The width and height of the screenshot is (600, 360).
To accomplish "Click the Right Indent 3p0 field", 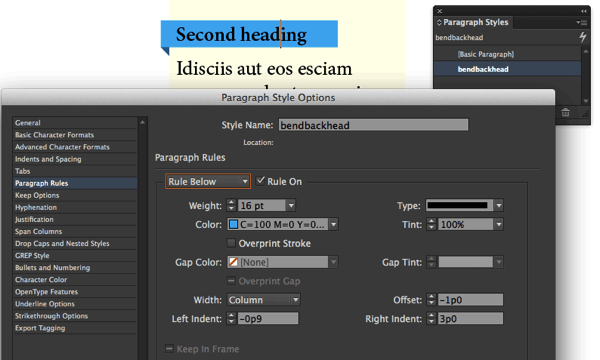I will tap(470, 318).
